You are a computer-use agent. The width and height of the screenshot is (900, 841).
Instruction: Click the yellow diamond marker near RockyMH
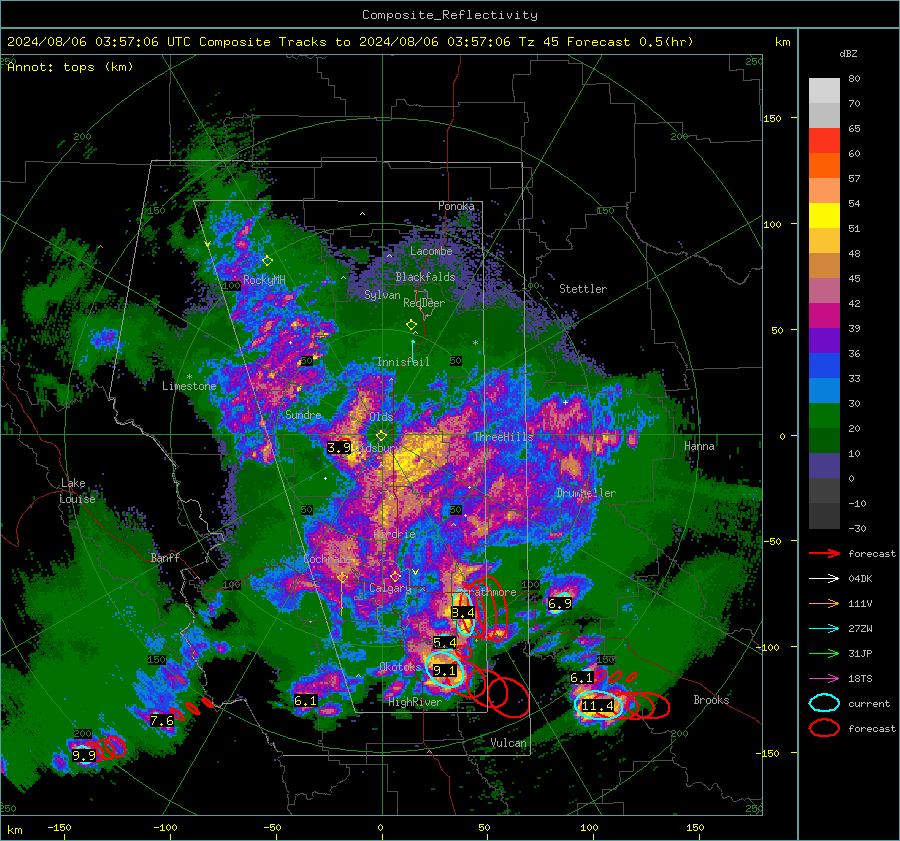[267, 261]
